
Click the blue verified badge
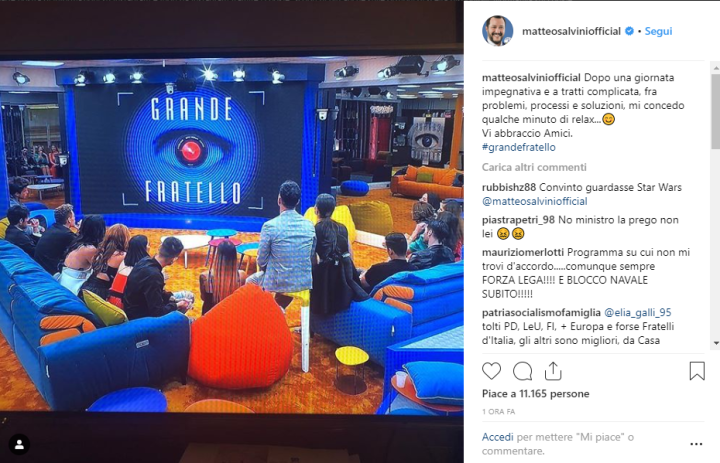click(x=629, y=31)
